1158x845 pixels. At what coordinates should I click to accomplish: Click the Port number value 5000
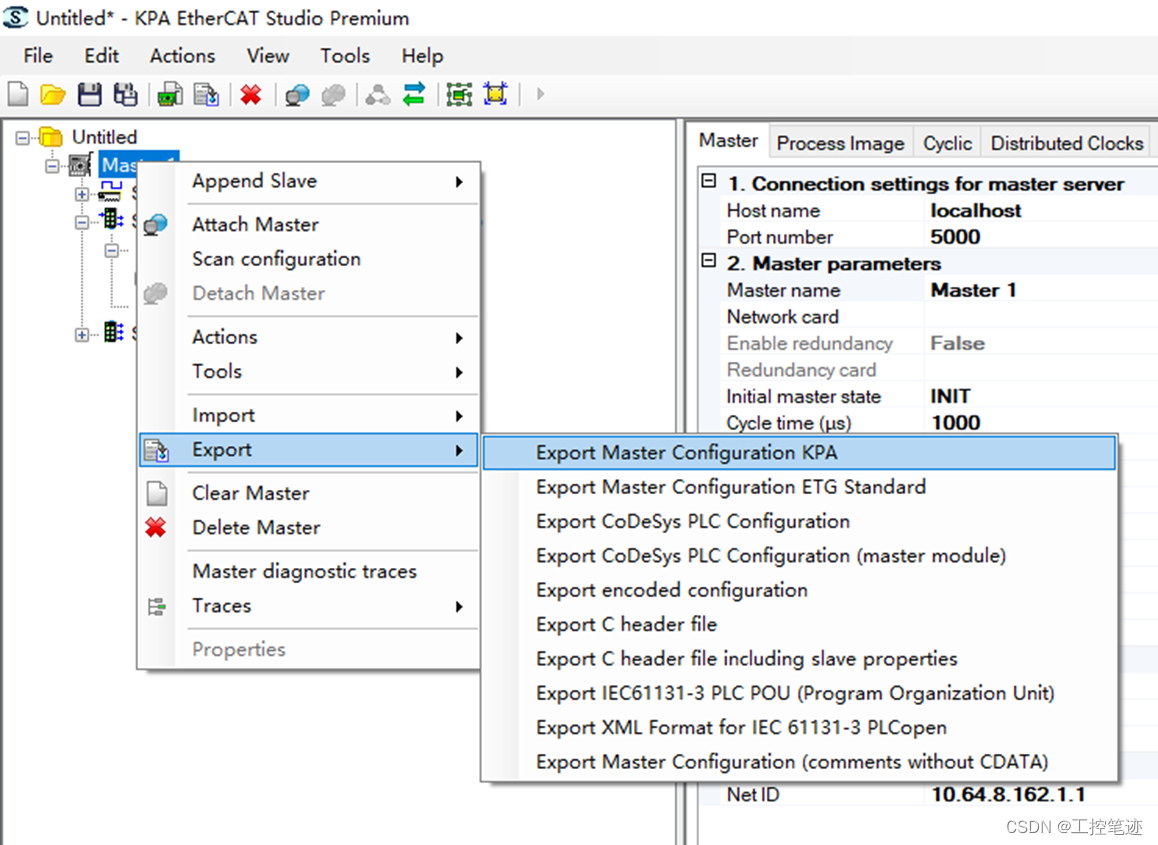tap(955, 238)
